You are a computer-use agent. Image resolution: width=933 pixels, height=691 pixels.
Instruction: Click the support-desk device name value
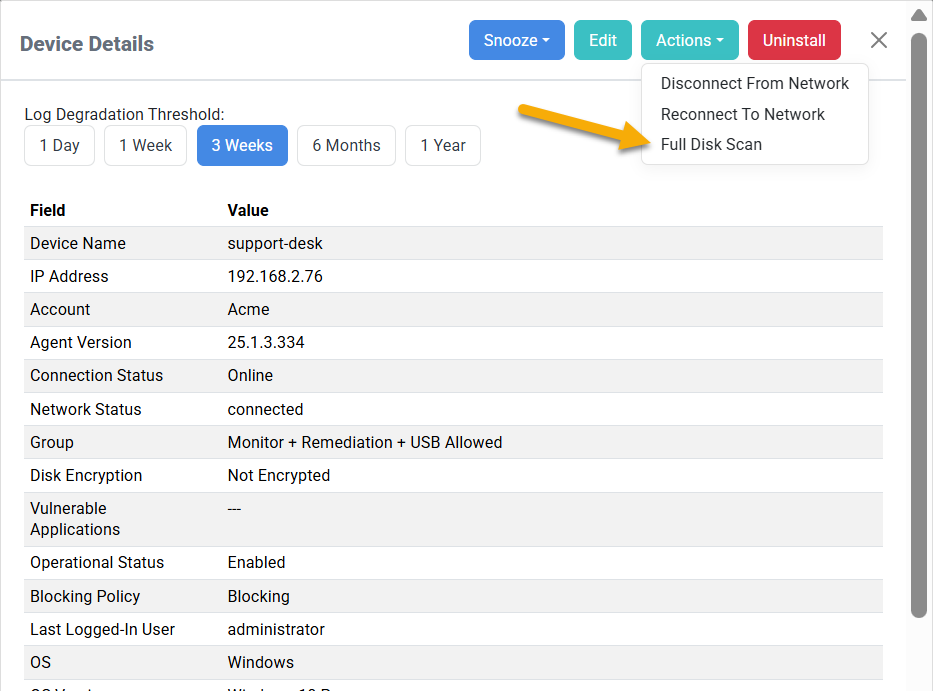click(x=275, y=244)
